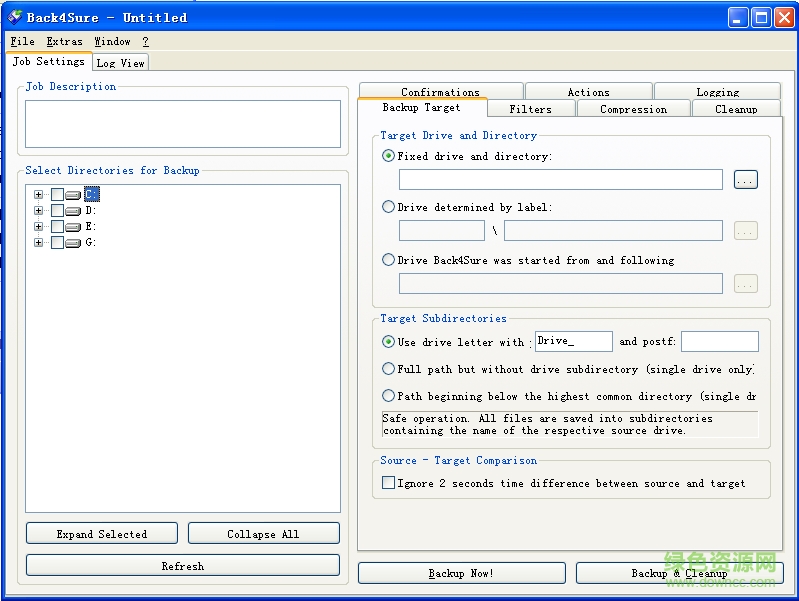Click the Collapse All button
This screenshot has width=799, height=601.
263,534
